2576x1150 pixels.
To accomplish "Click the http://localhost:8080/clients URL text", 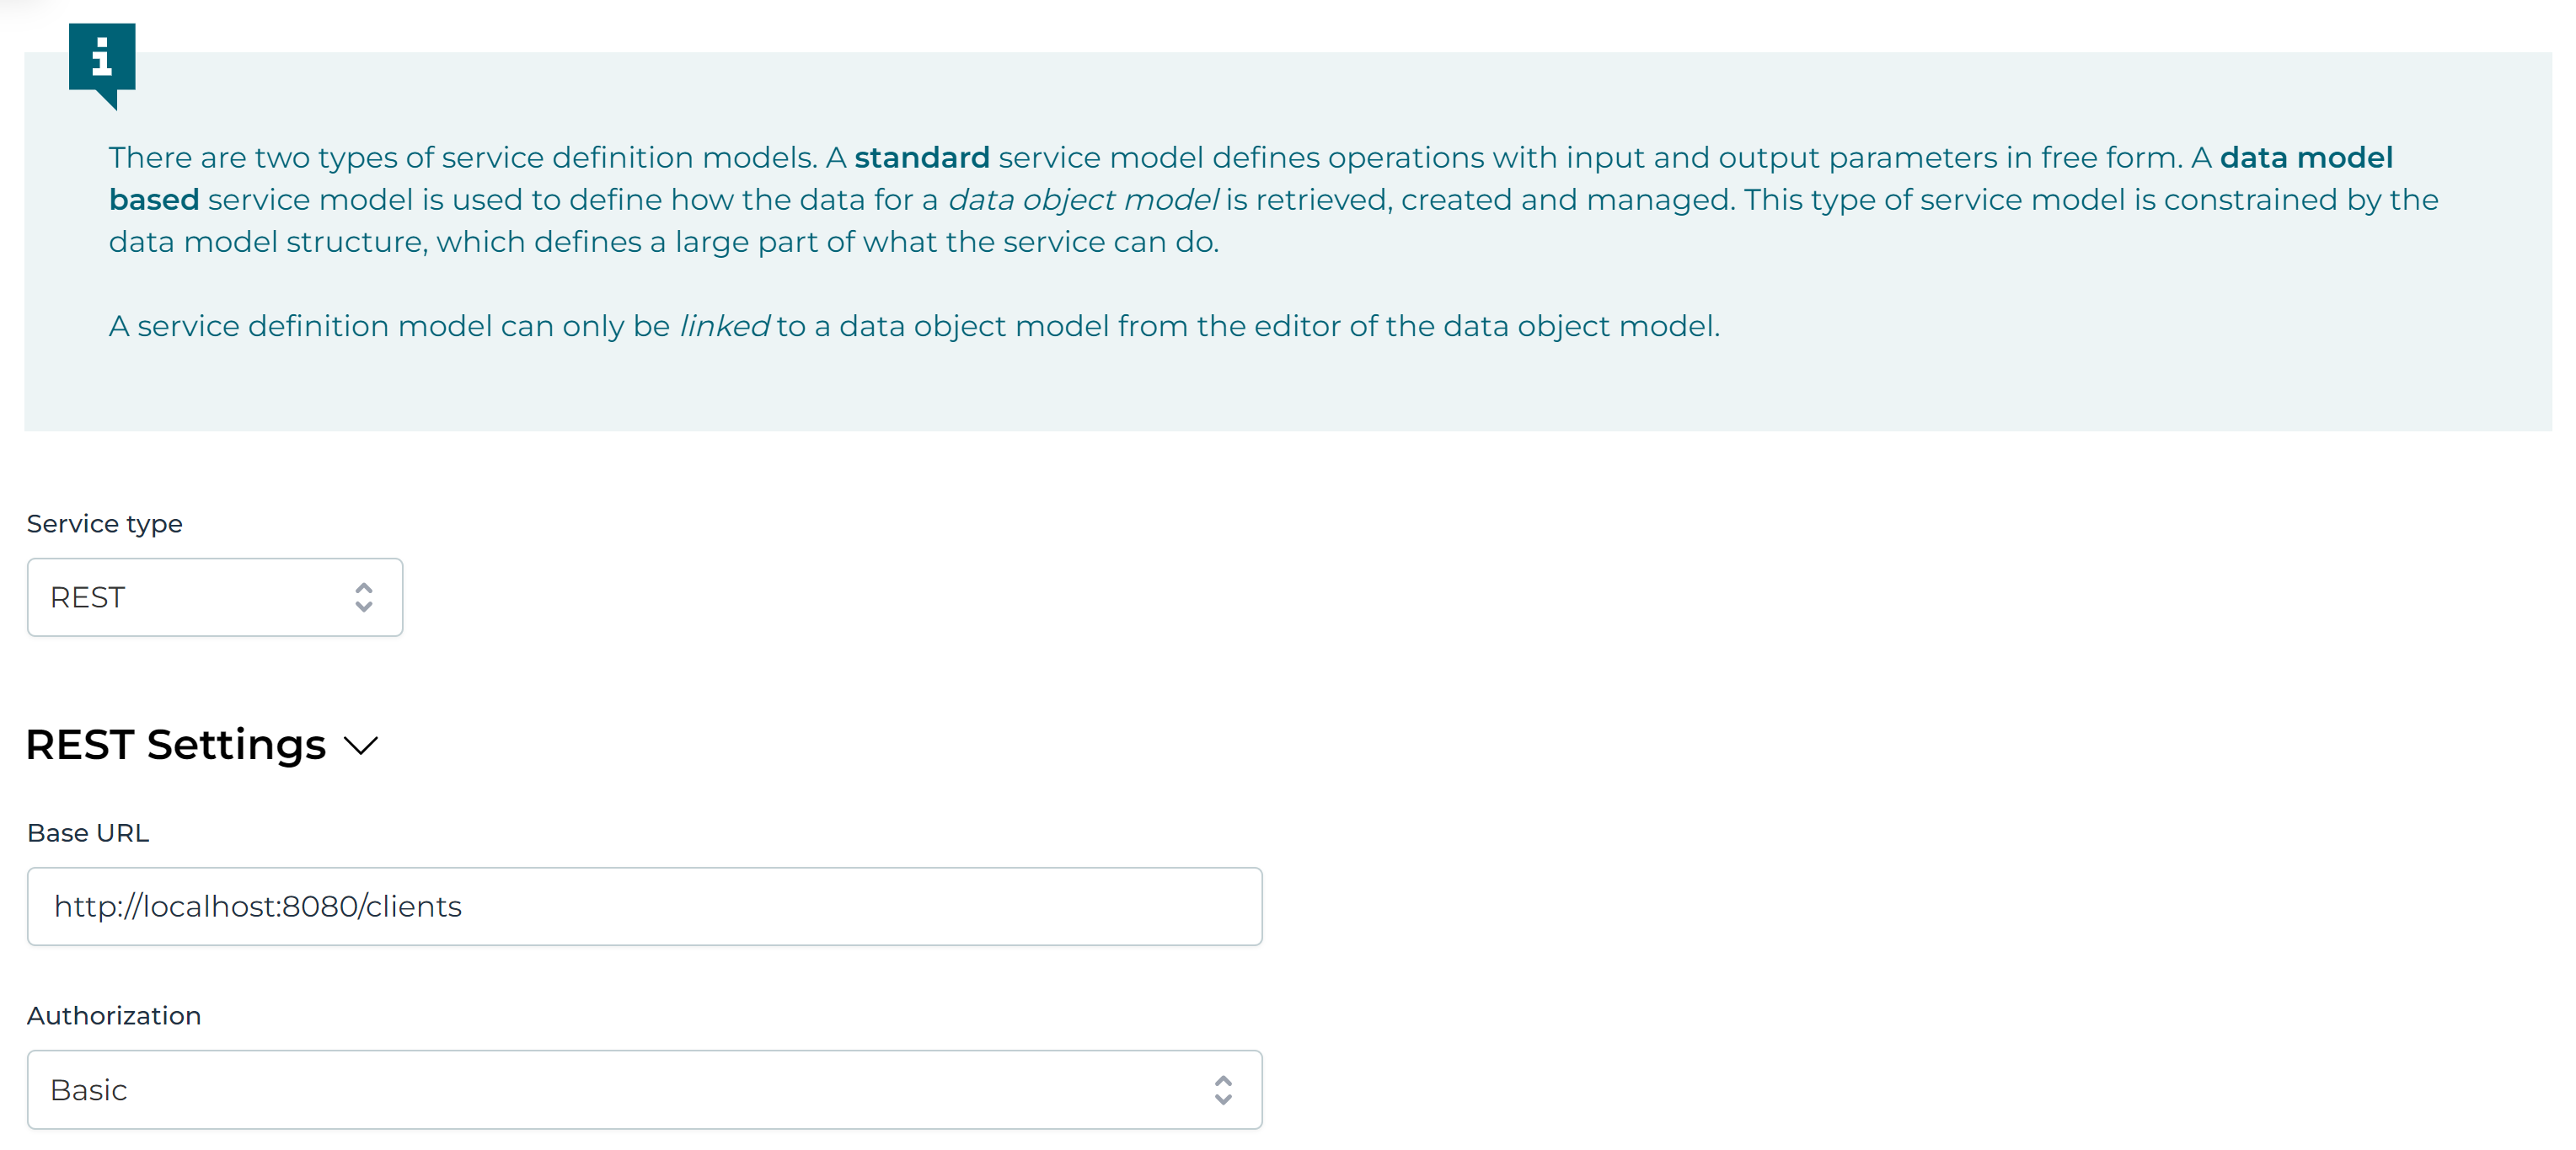I will [x=258, y=906].
